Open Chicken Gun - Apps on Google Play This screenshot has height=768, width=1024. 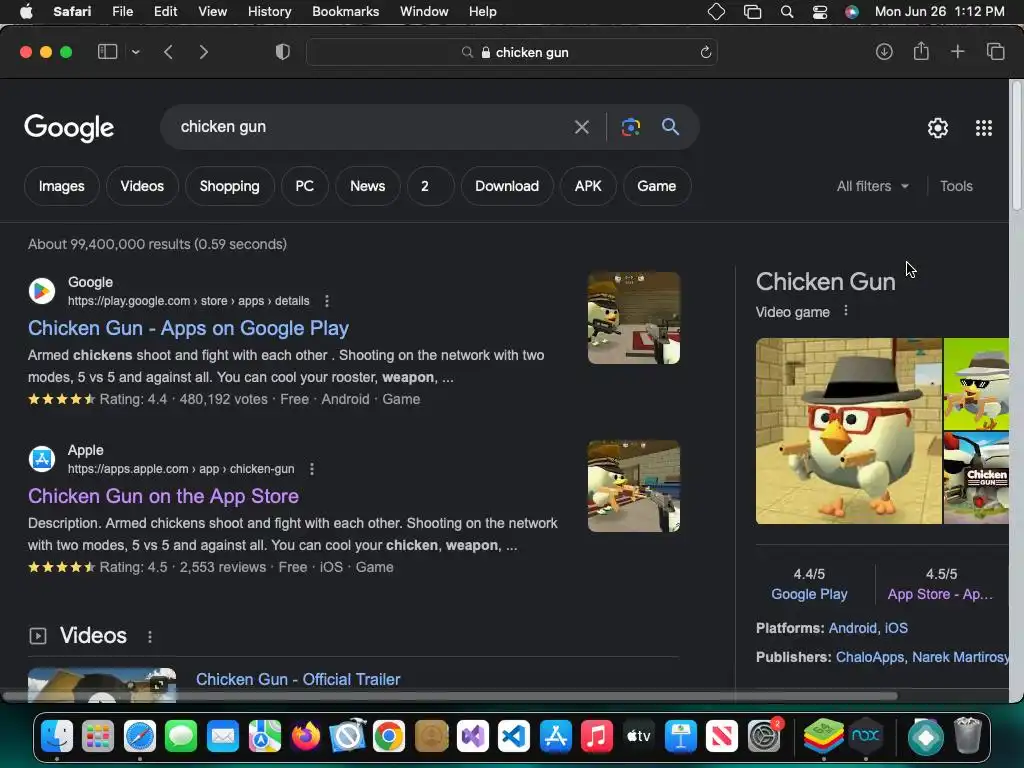point(188,328)
